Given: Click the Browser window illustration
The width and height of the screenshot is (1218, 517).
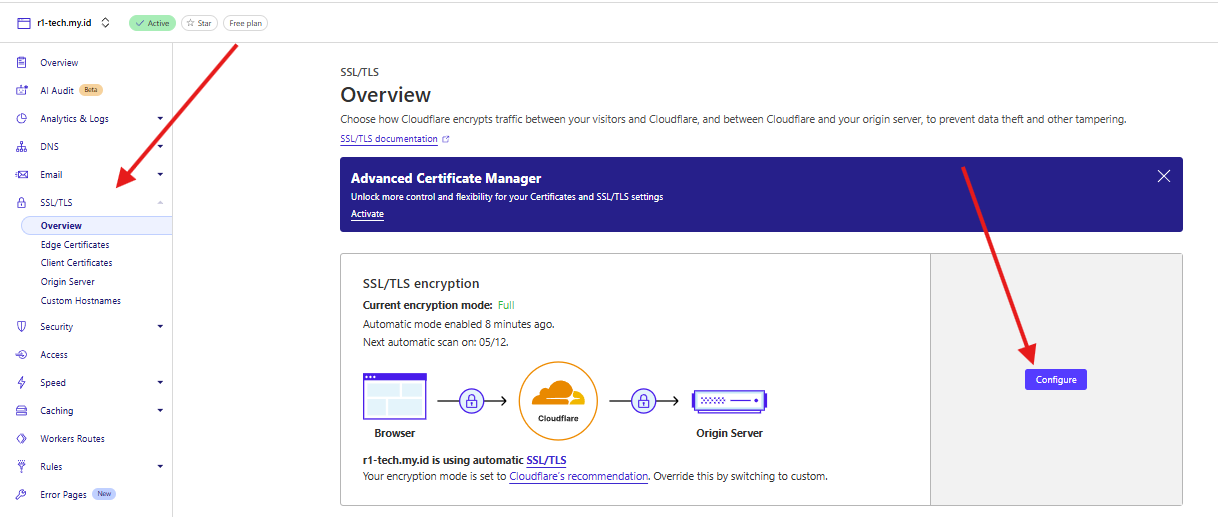Looking at the screenshot, I should (394, 396).
